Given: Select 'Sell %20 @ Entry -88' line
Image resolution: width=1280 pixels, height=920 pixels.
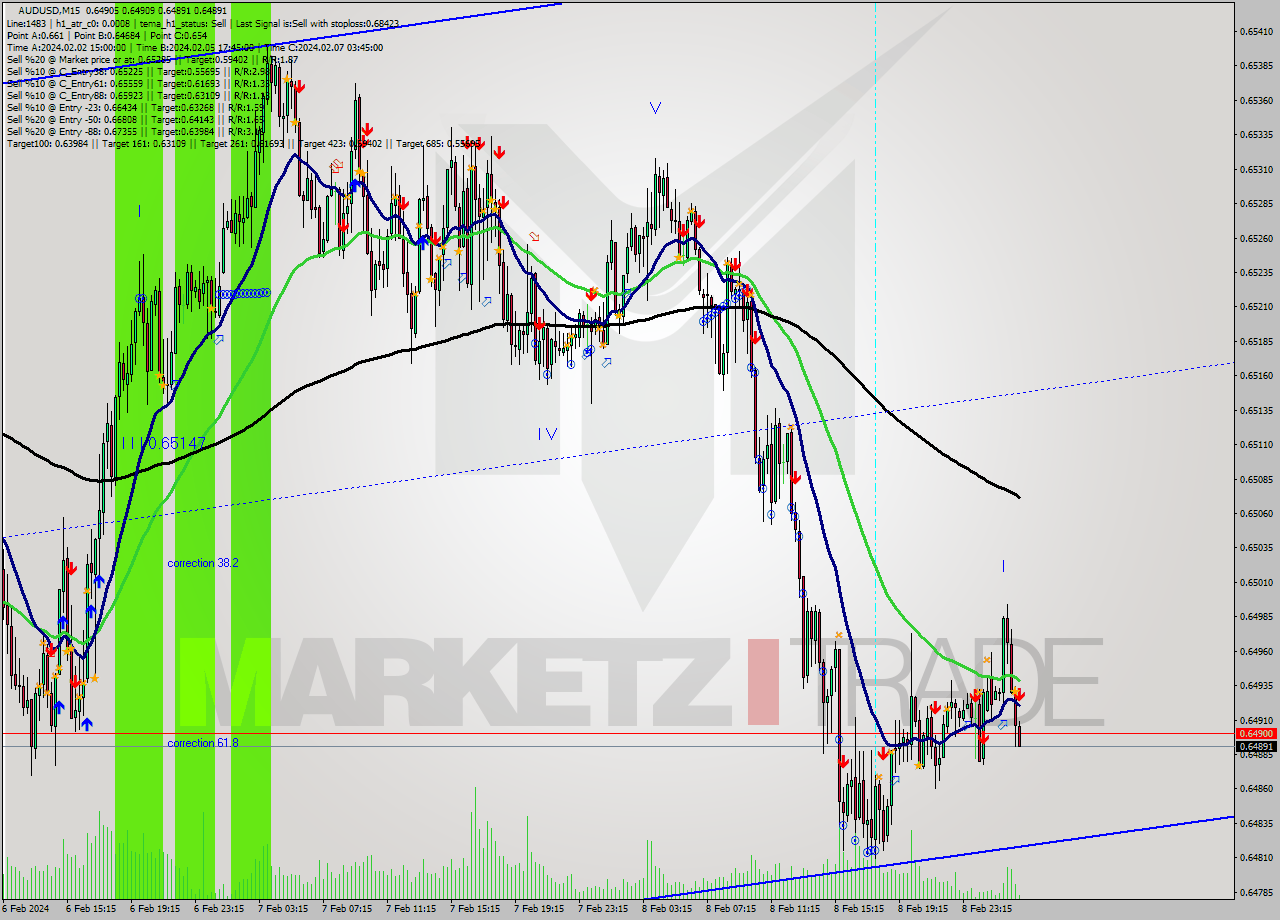Looking at the screenshot, I should [136, 131].
